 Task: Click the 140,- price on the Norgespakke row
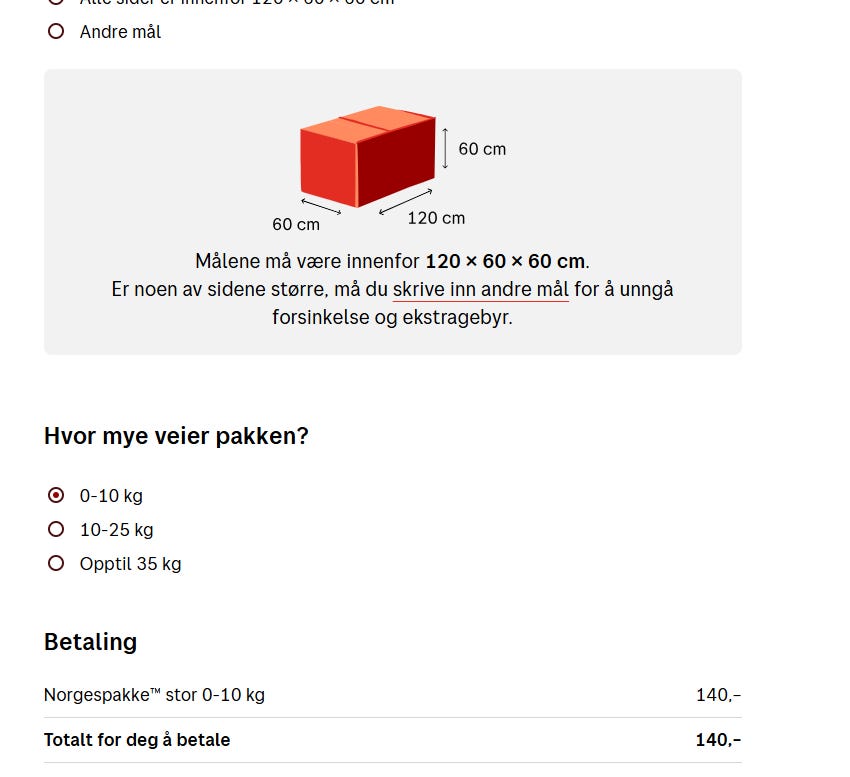(x=718, y=695)
